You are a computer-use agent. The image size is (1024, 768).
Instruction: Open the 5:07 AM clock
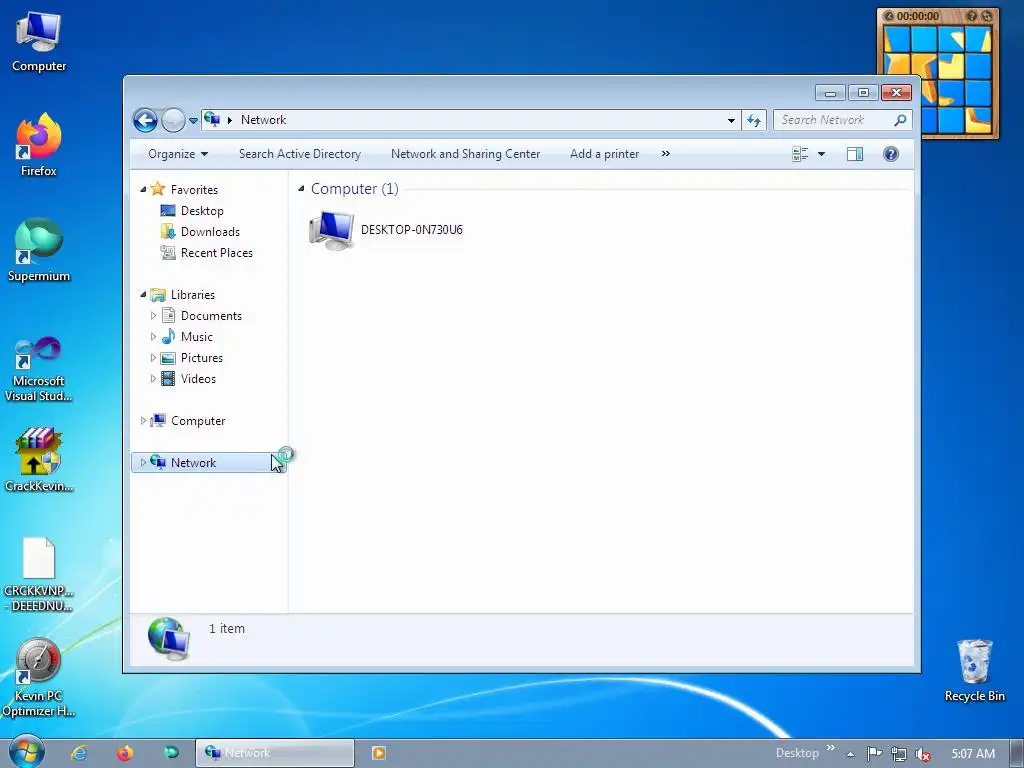tap(973, 754)
